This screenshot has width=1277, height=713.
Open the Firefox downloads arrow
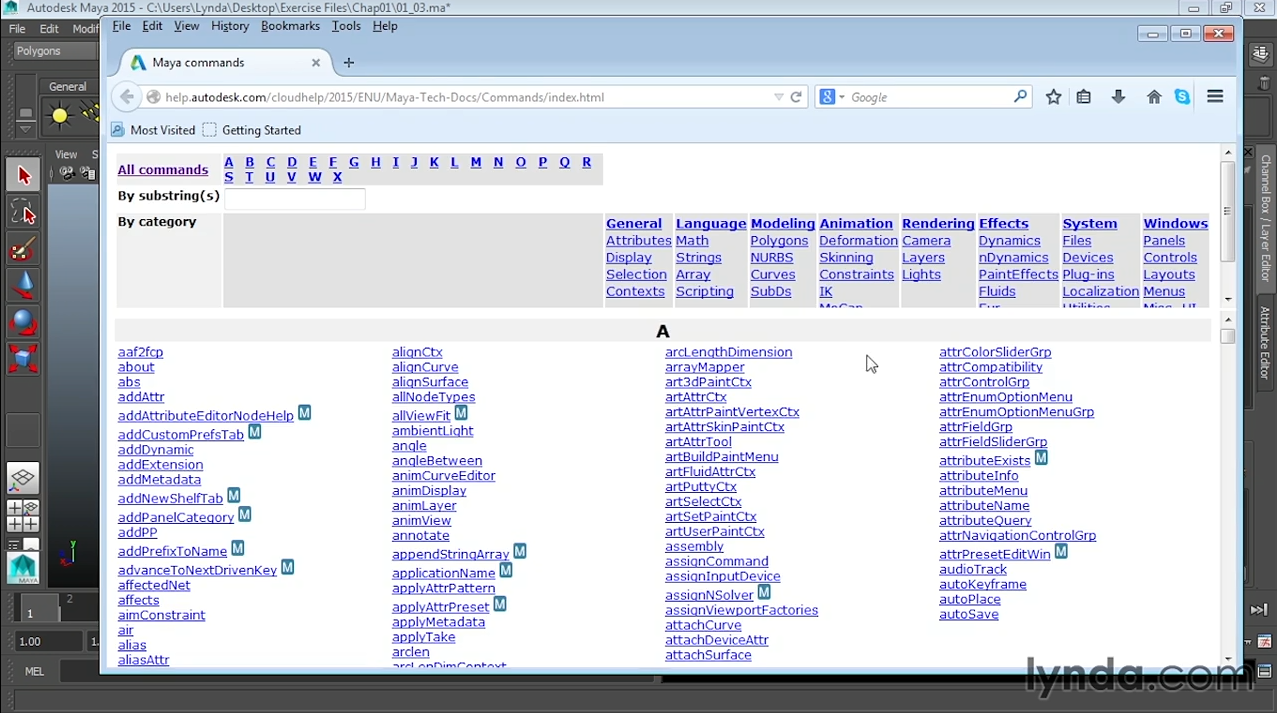(1118, 97)
